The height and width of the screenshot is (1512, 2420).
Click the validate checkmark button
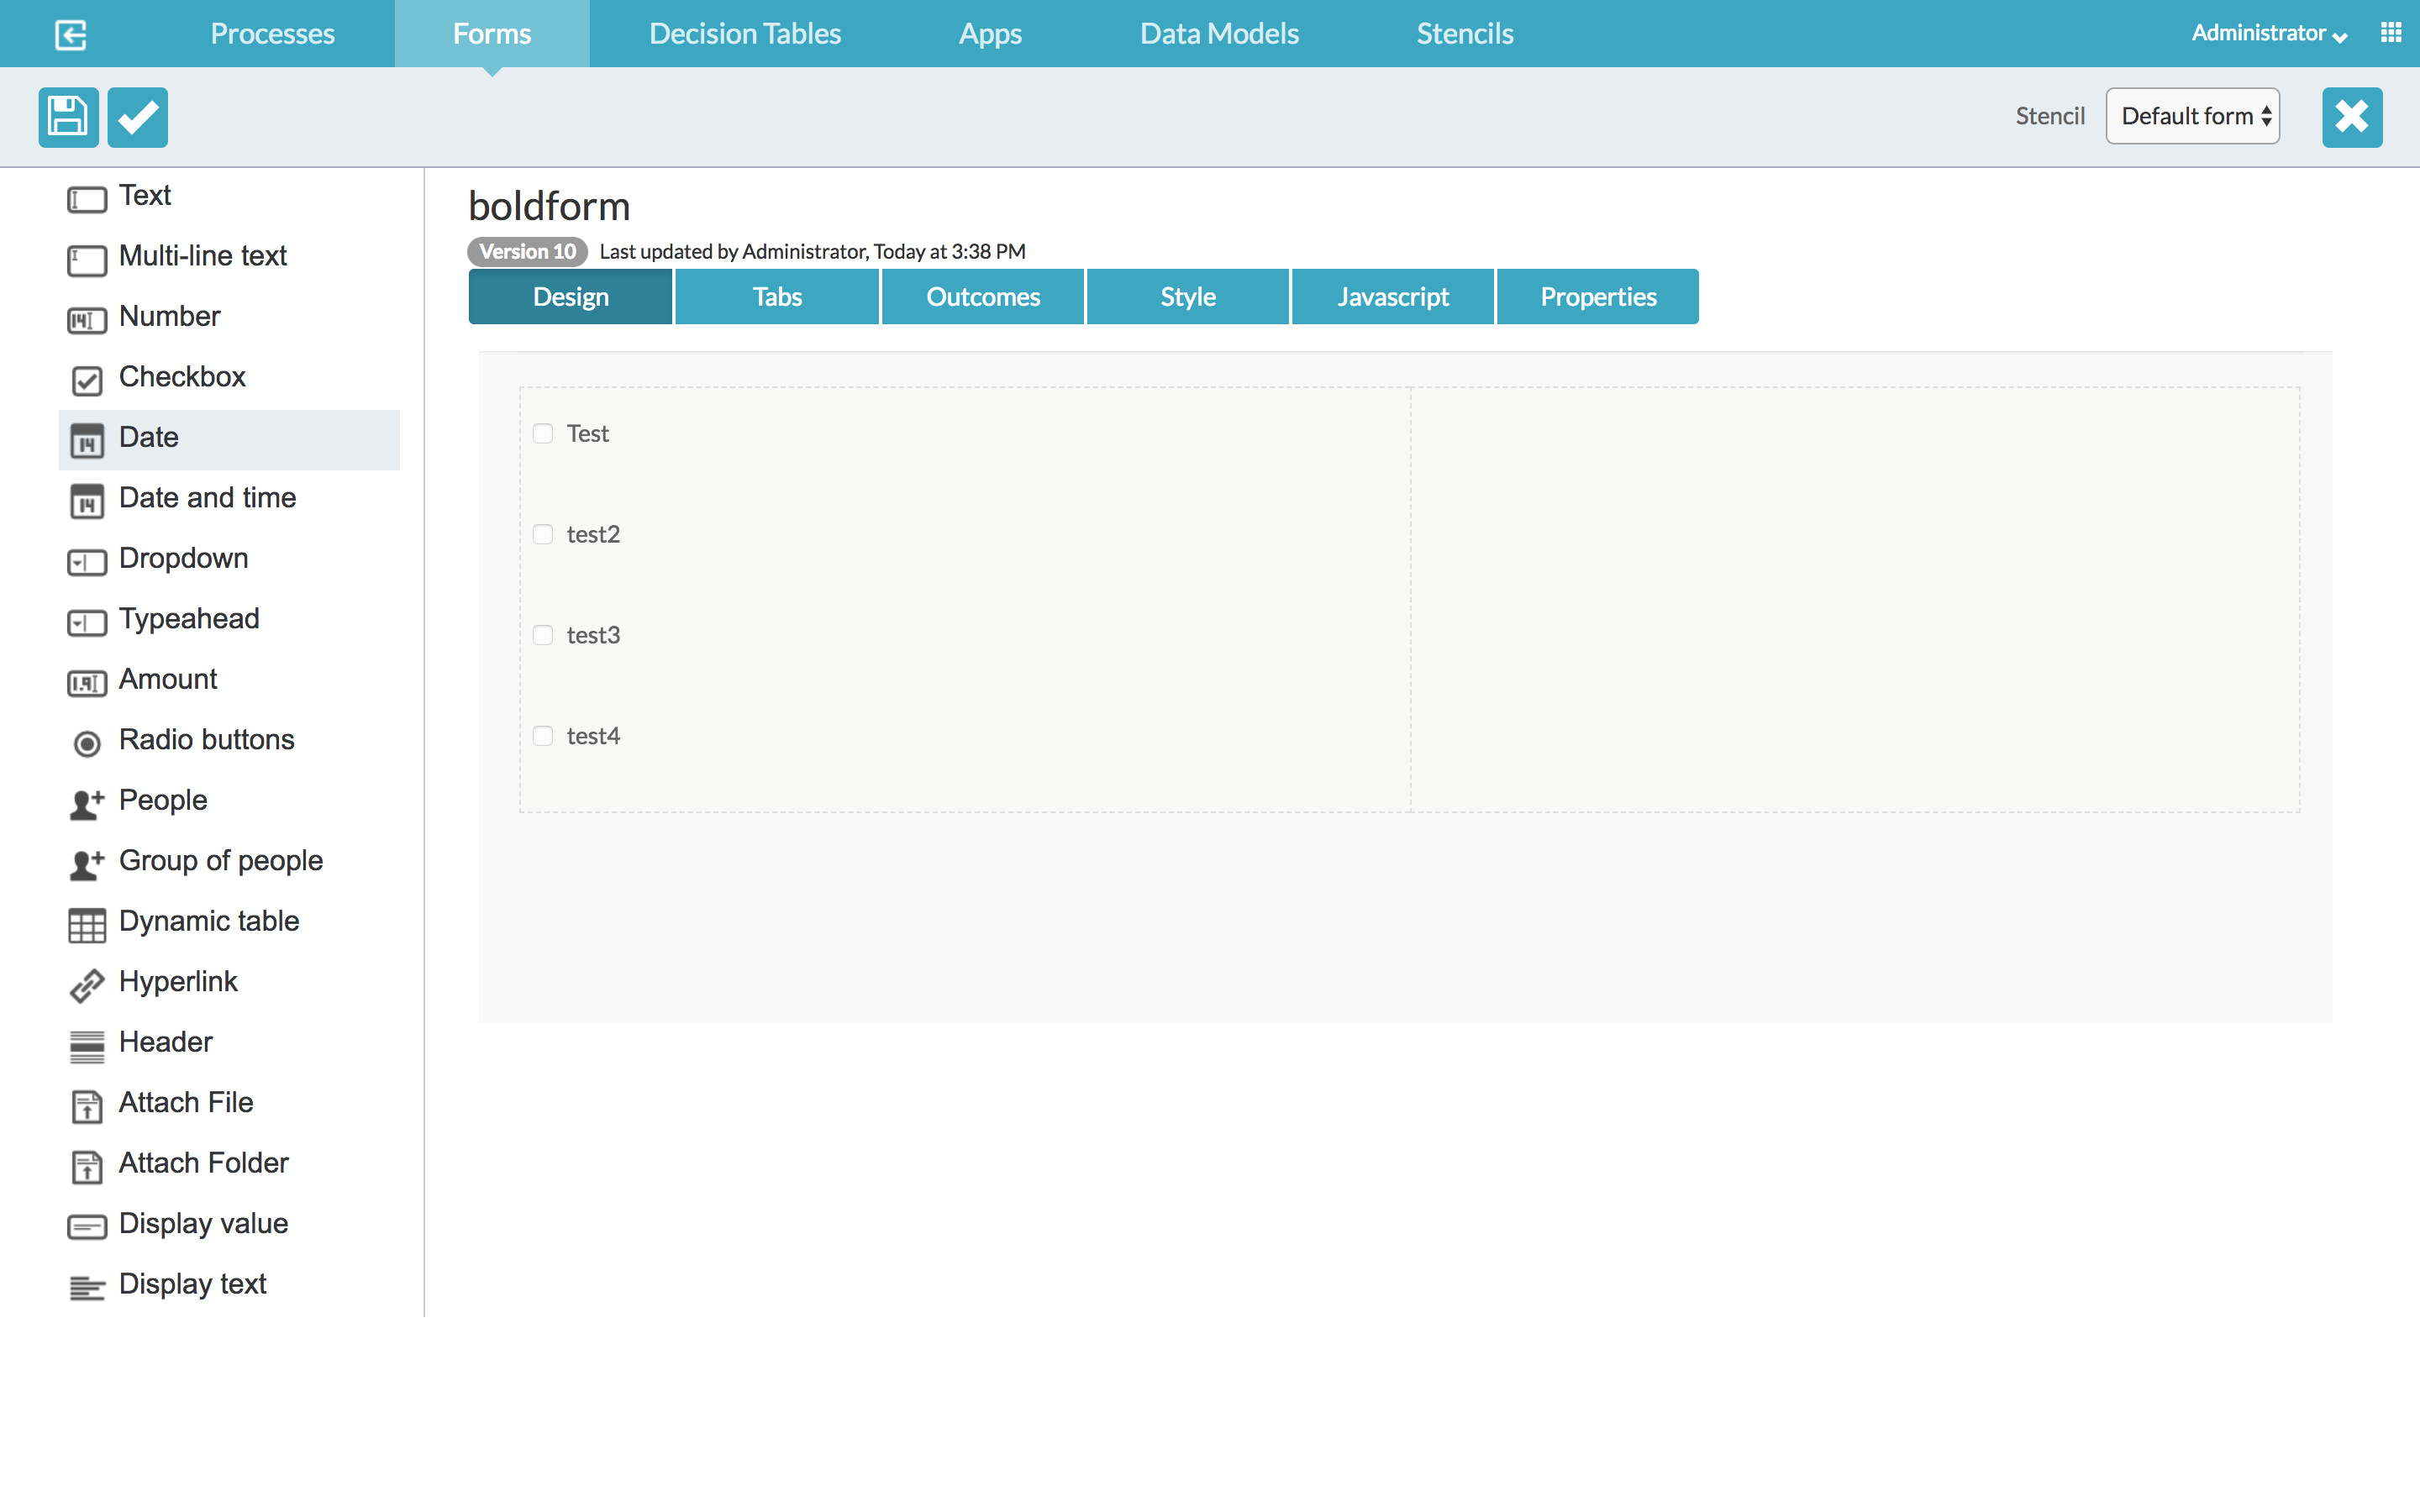click(137, 117)
